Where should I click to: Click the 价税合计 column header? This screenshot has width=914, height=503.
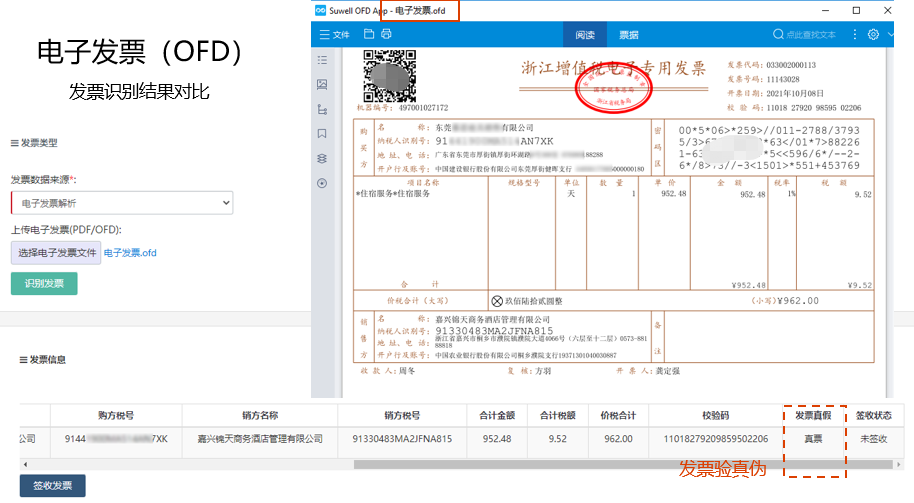pos(618,415)
